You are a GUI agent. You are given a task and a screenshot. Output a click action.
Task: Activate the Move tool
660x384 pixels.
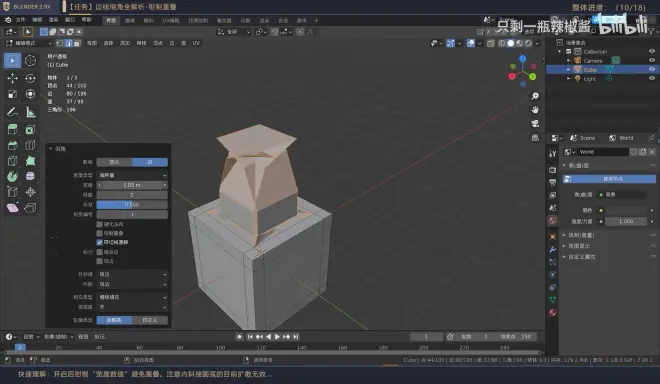[13, 78]
